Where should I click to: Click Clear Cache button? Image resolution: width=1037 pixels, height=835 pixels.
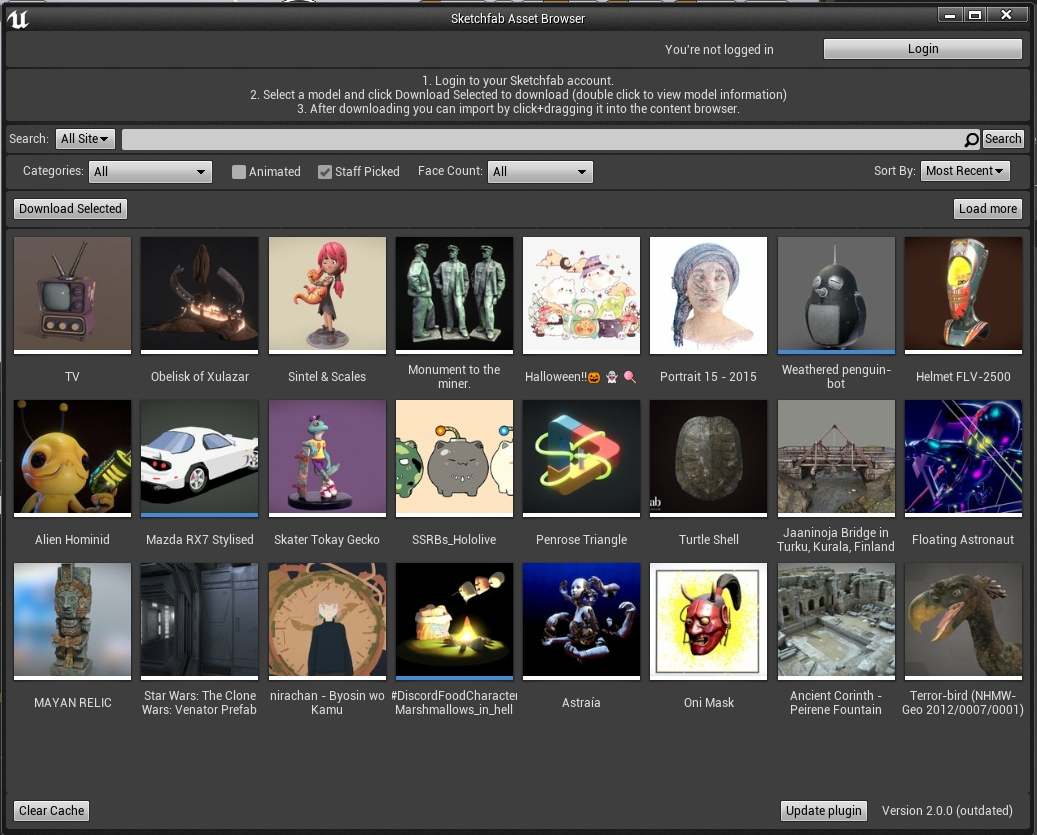[52, 811]
